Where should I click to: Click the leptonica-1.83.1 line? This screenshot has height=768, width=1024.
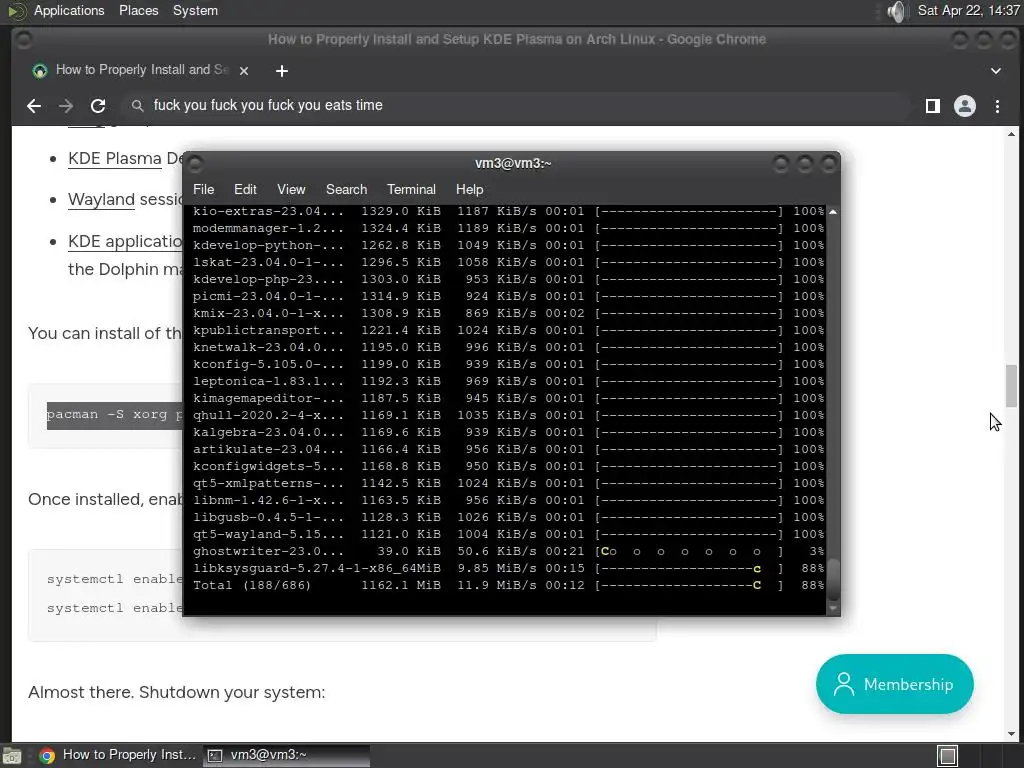pos(508,381)
